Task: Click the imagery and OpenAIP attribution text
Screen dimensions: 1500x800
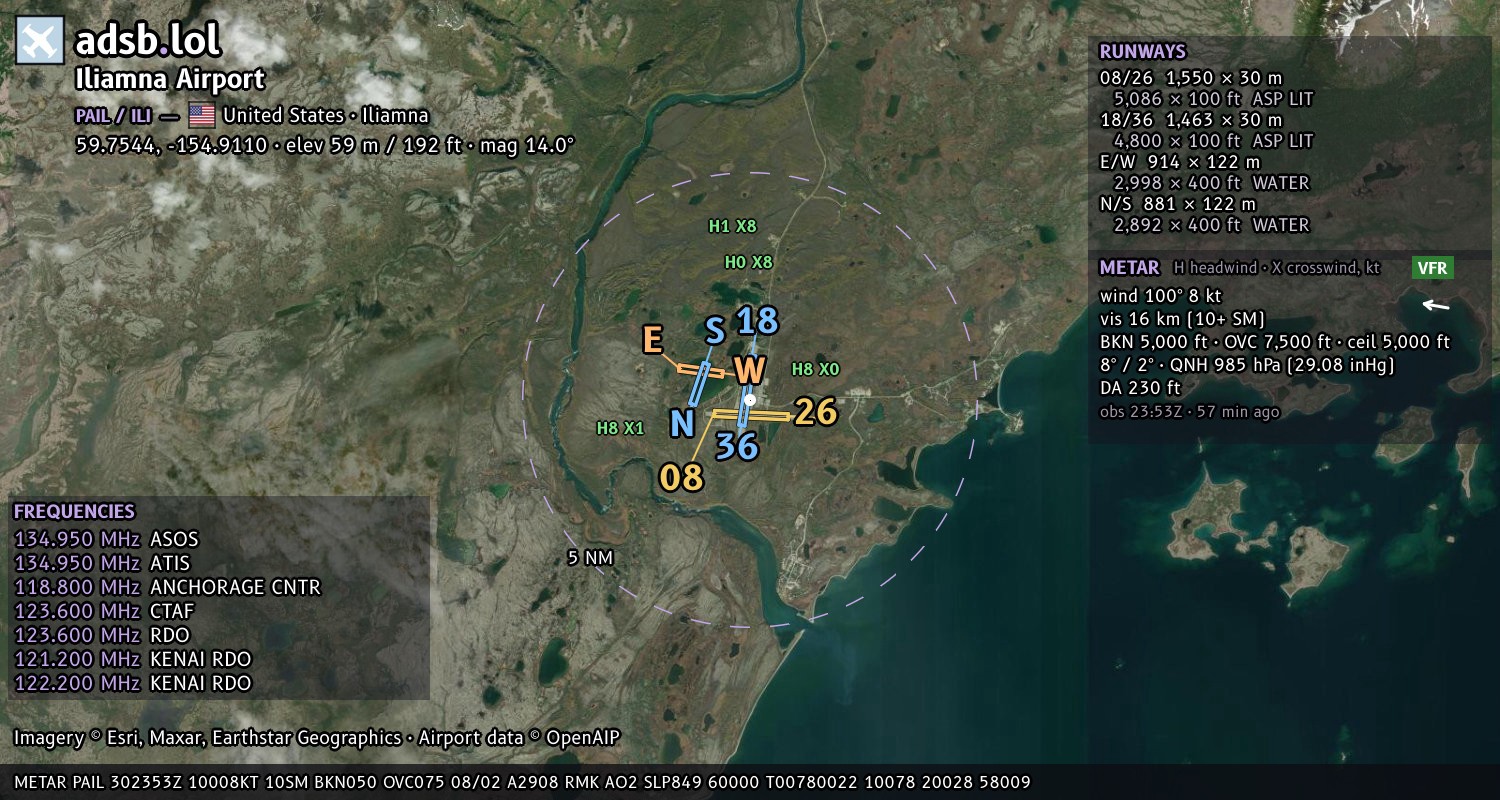Action: point(317,738)
